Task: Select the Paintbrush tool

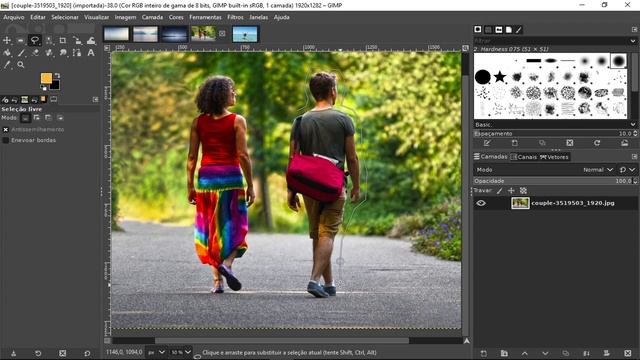Action: [x=21, y=53]
